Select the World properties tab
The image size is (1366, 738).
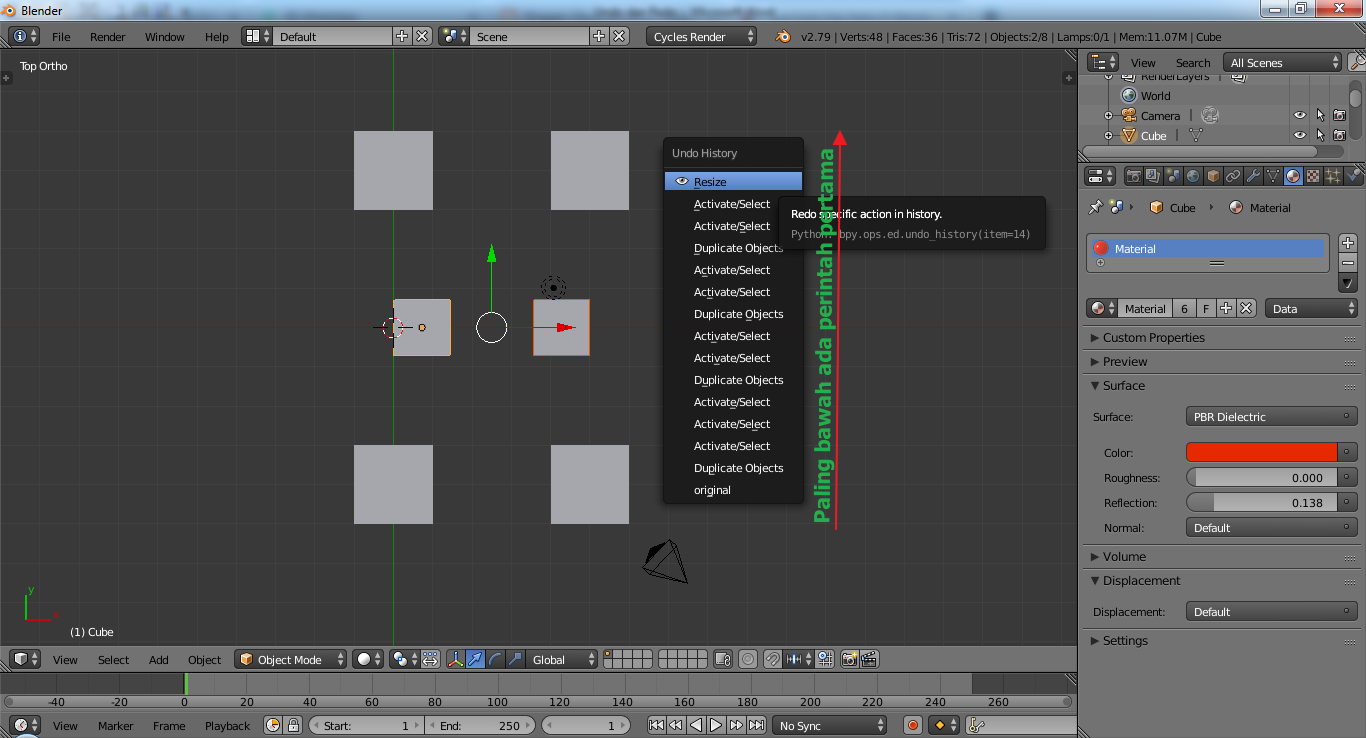click(x=1192, y=175)
